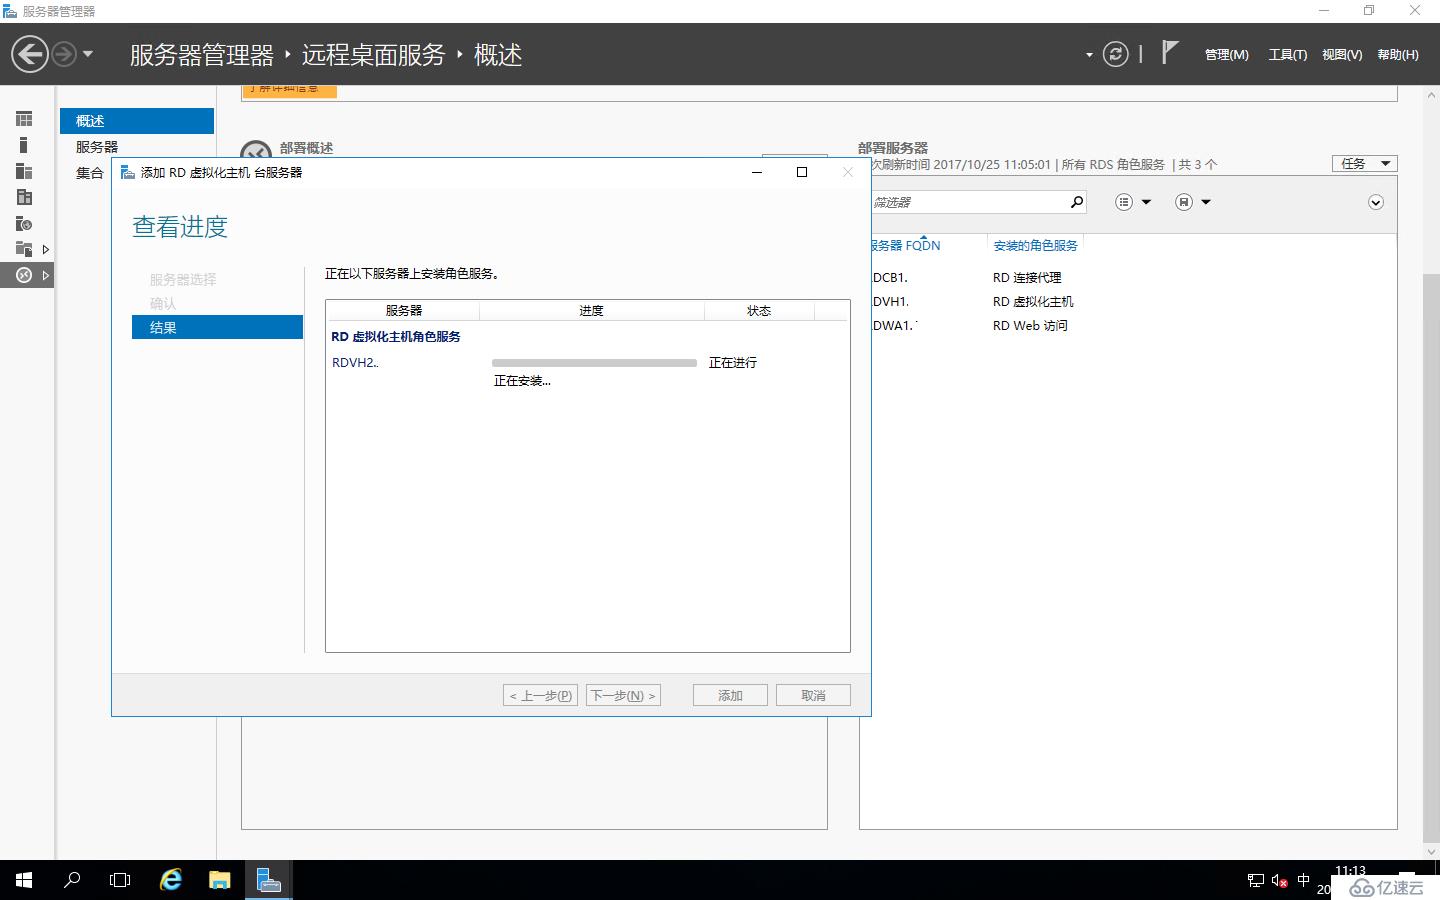Click the 下一步(N) button in the wizard
The image size is (1440, 900).
click(x=623, y=695)
